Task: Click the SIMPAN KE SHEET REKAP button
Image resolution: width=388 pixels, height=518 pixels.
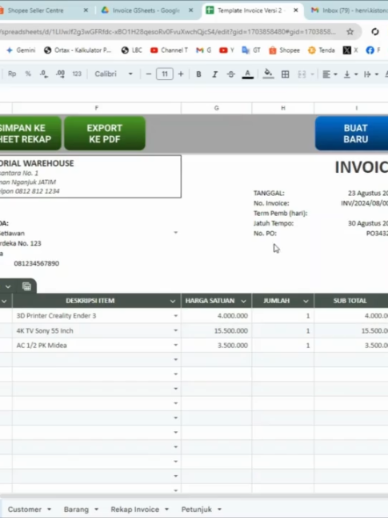Action: pos(30,133)
